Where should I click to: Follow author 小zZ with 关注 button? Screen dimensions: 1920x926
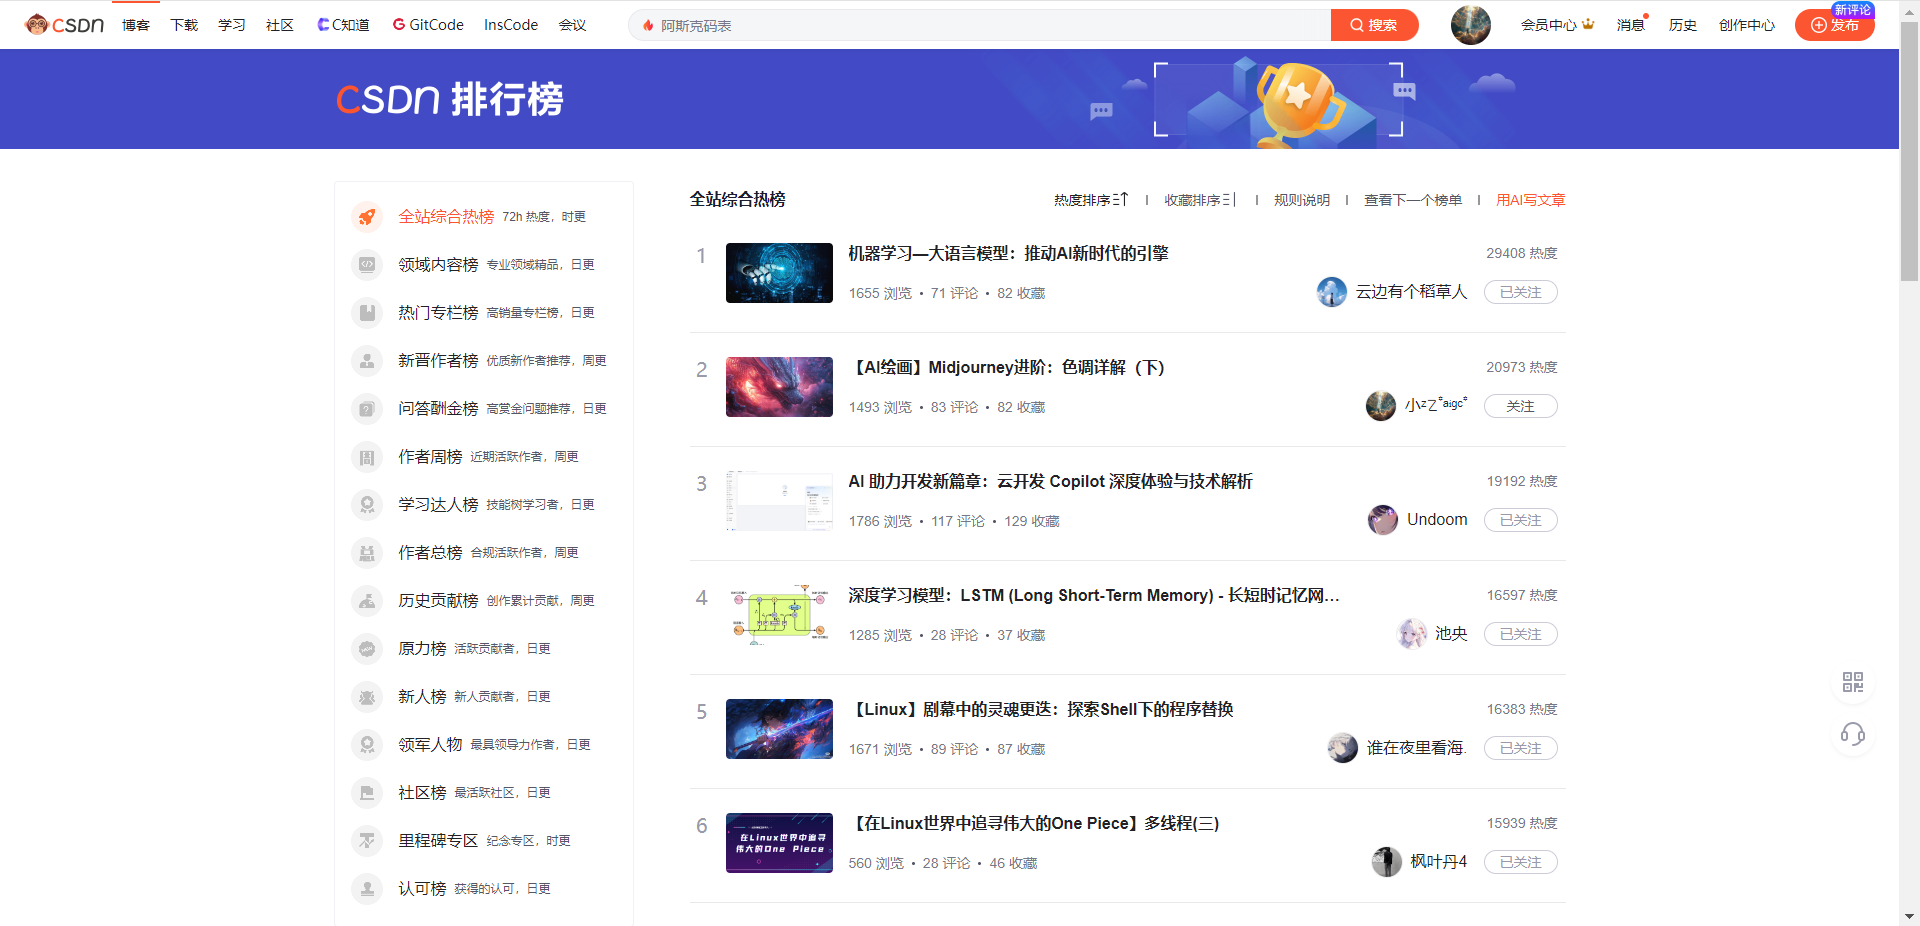point(1520,406)
